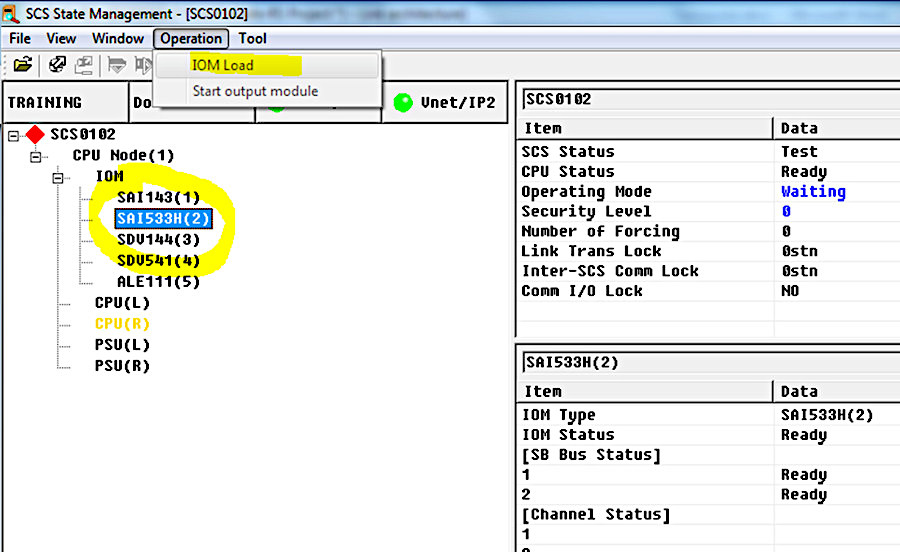The height and width of the screenshot is (552, 900).
Task: Click the Link Trans Lock row label
Action: pyautogui.click(x=591, y=251)
